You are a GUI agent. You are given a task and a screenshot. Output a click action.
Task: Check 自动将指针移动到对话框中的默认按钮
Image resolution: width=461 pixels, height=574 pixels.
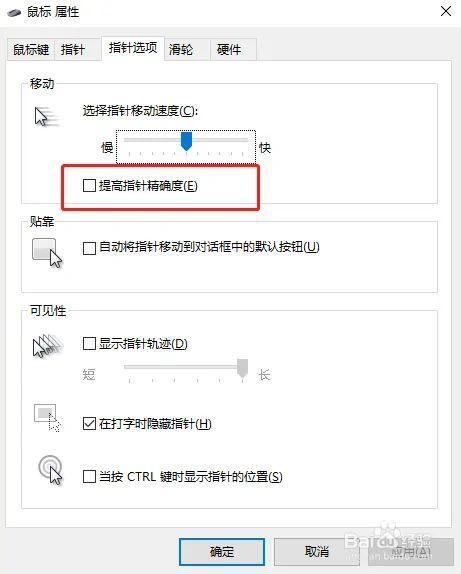(89, 248)
